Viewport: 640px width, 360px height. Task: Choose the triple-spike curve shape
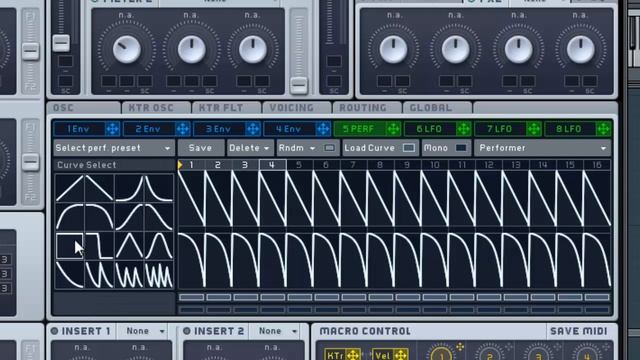tap(129, 275)
